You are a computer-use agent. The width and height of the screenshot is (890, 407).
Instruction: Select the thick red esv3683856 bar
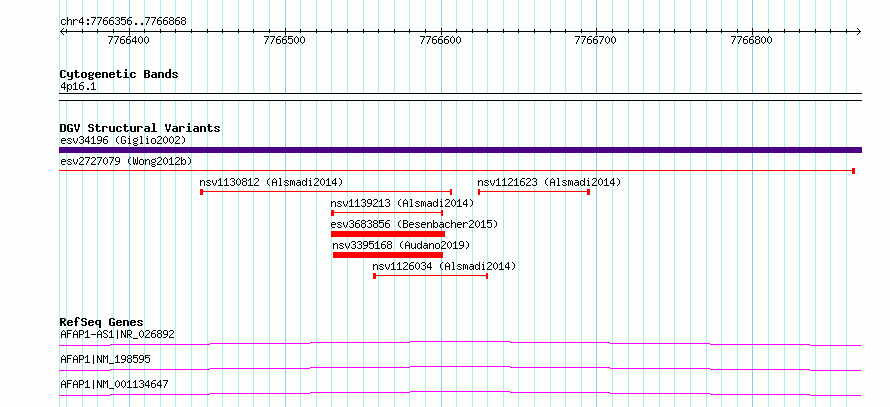(x=388, y=234)
